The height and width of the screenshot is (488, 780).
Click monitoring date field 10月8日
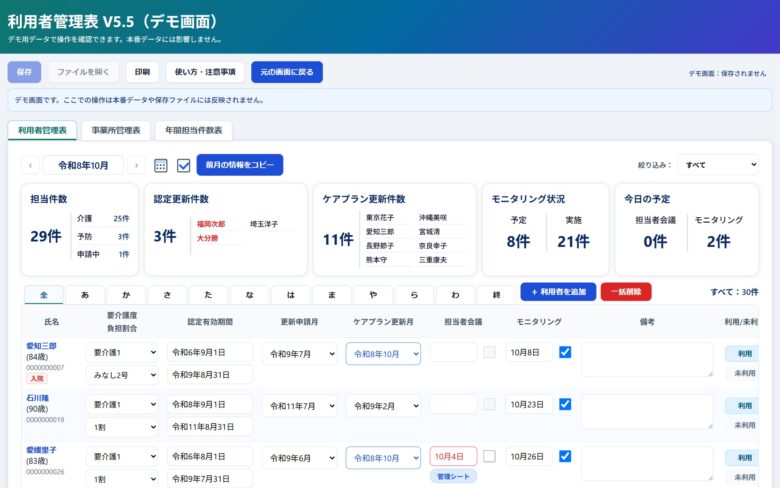pyautogui.click(x=529, y=352)
